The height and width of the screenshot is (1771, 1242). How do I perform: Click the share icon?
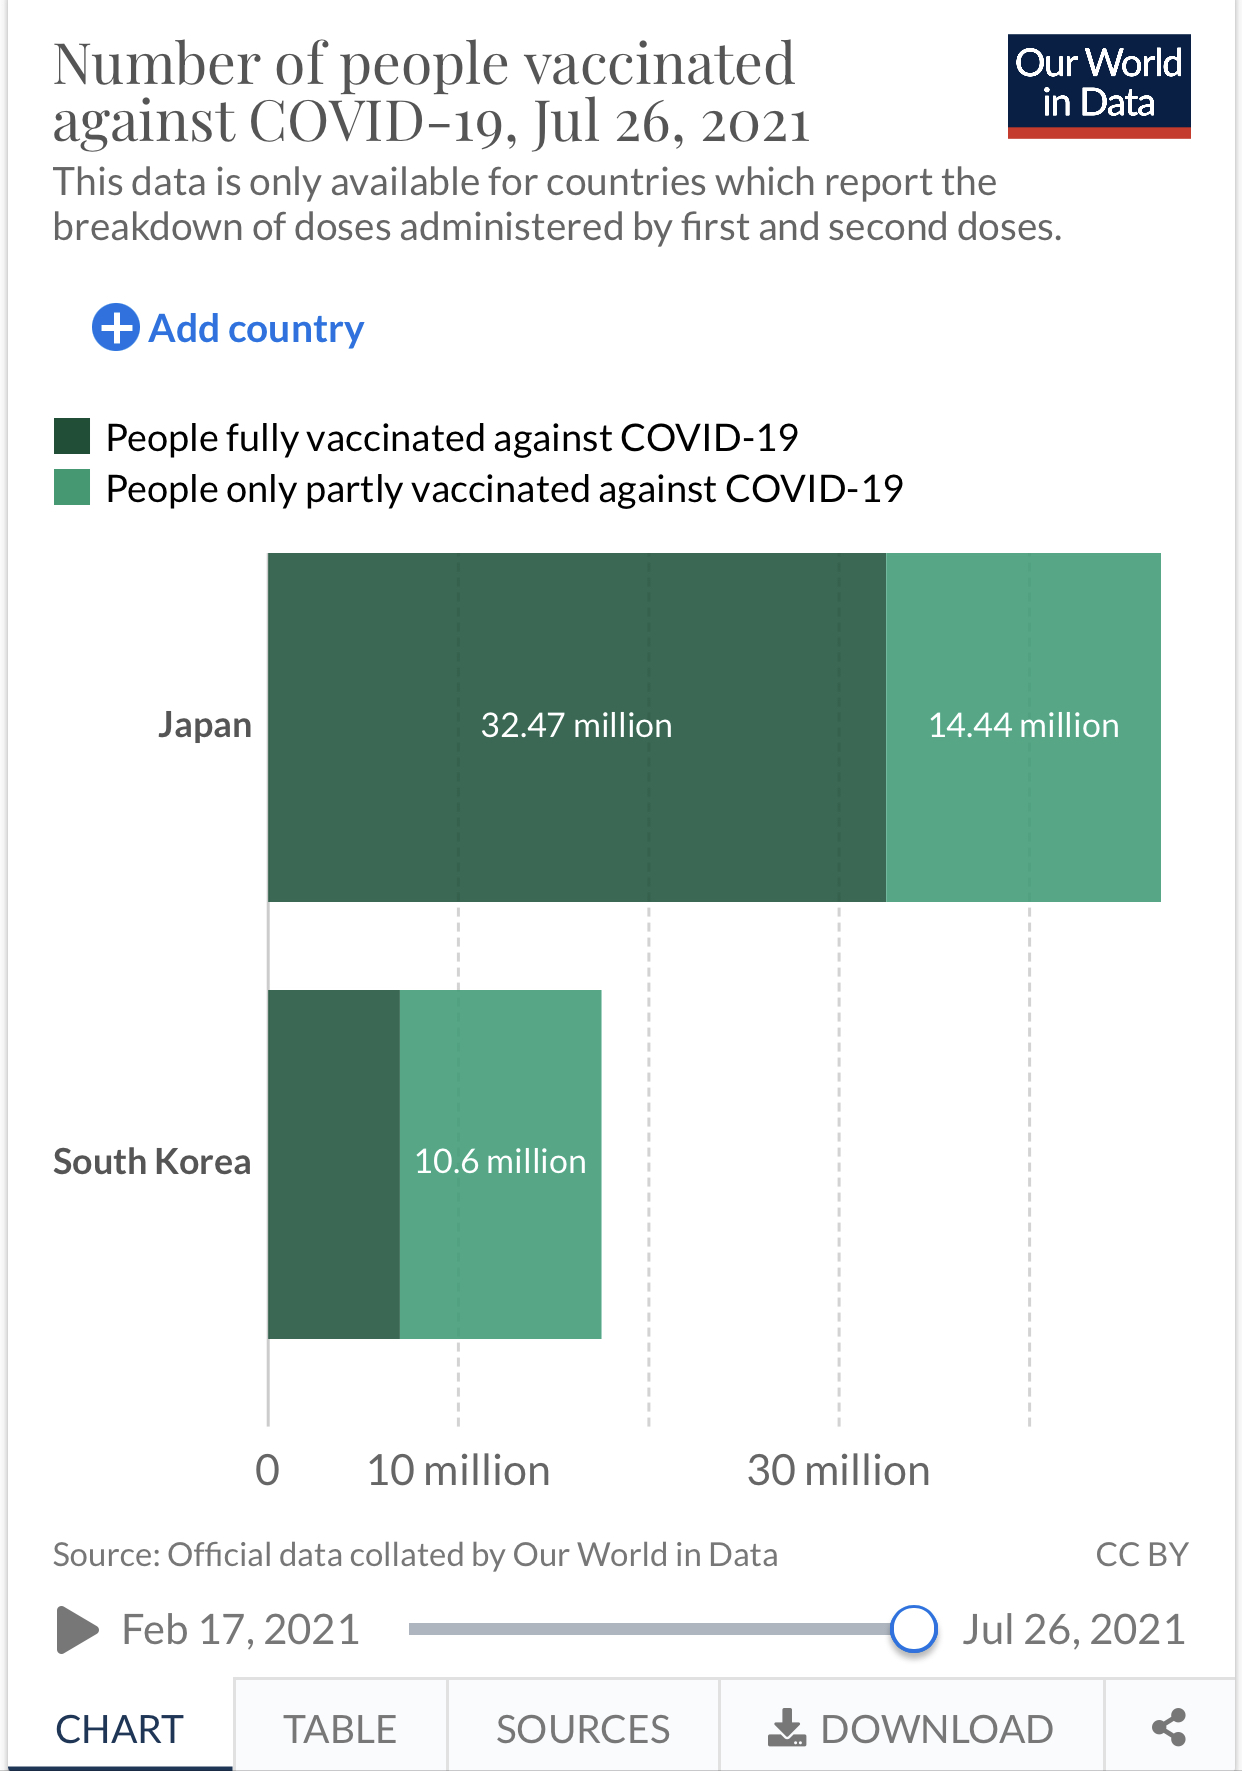point(1168,1727)
